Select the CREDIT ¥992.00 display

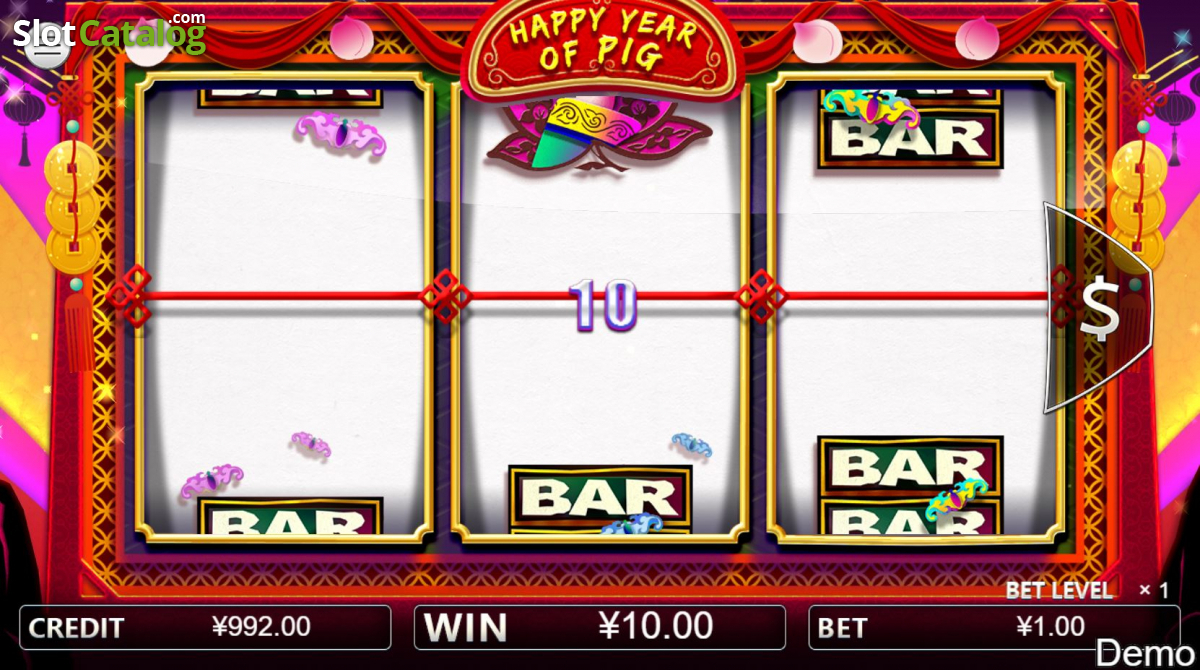[x=205, y=627]
